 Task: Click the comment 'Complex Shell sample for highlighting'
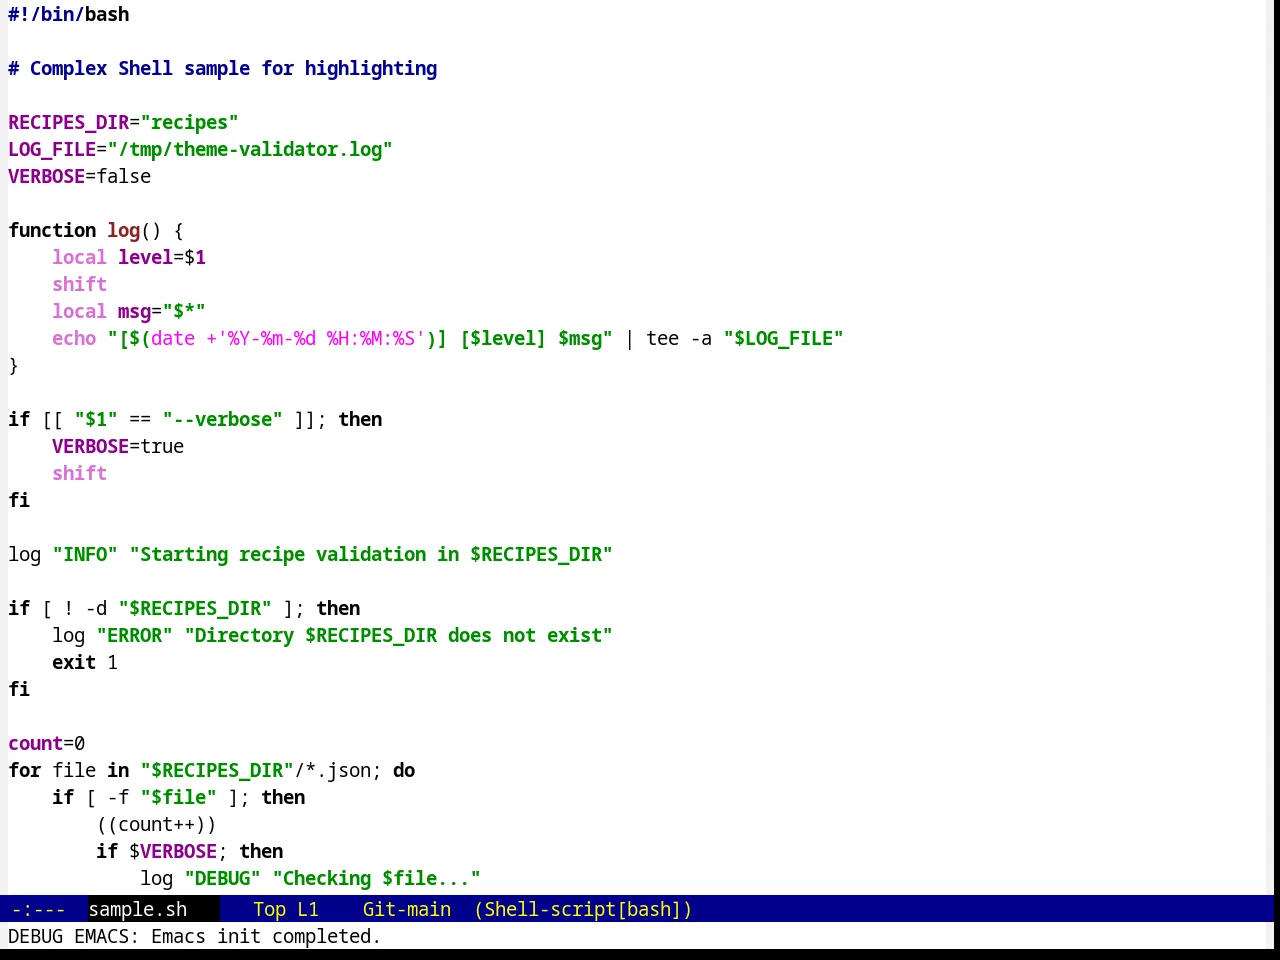point(233,68)
